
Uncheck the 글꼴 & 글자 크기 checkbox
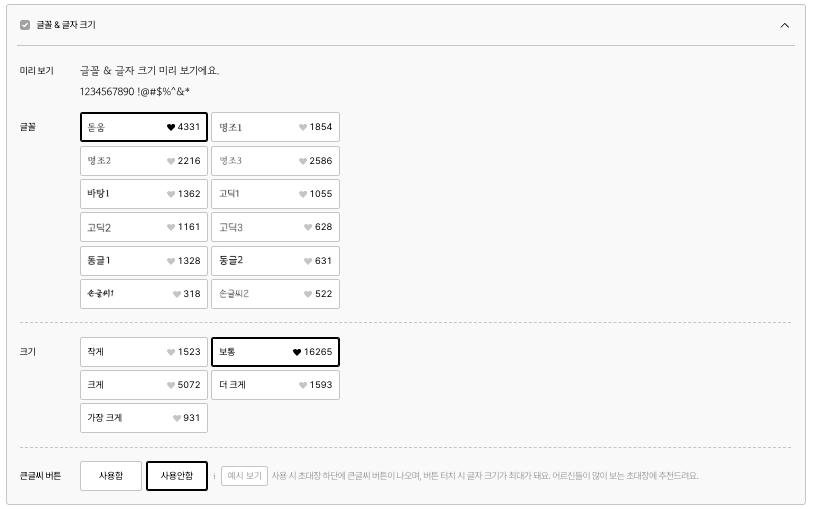pos(25,25)
